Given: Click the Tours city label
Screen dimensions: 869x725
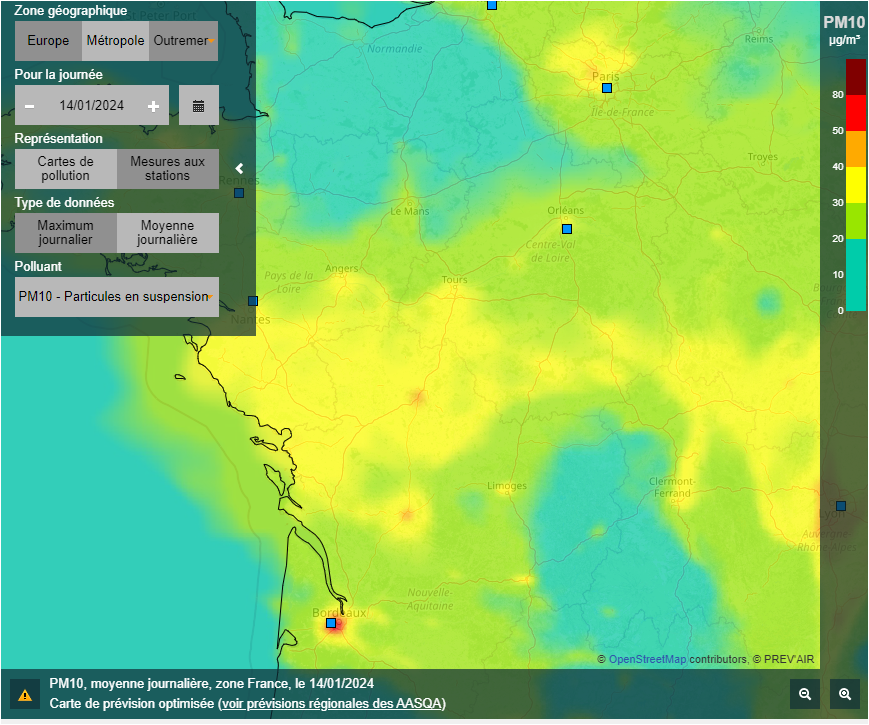Looking at the screenshot, I should [454, 279].
